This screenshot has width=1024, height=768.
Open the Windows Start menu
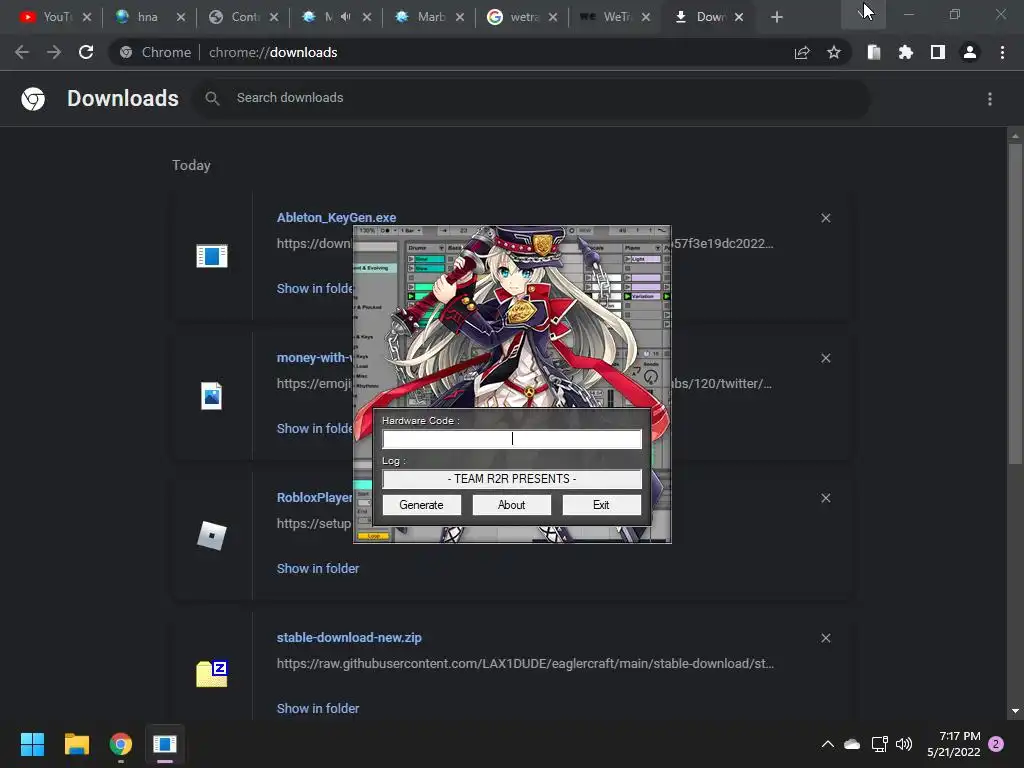(32, 744)
